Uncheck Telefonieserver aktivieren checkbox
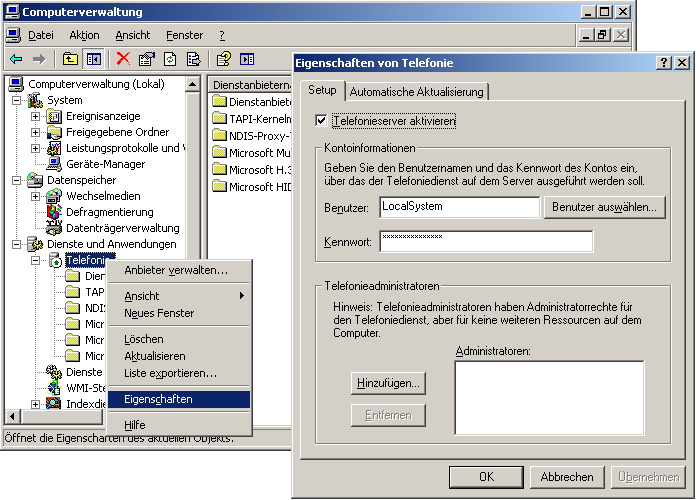700x500 pixels. pos(321,121)
